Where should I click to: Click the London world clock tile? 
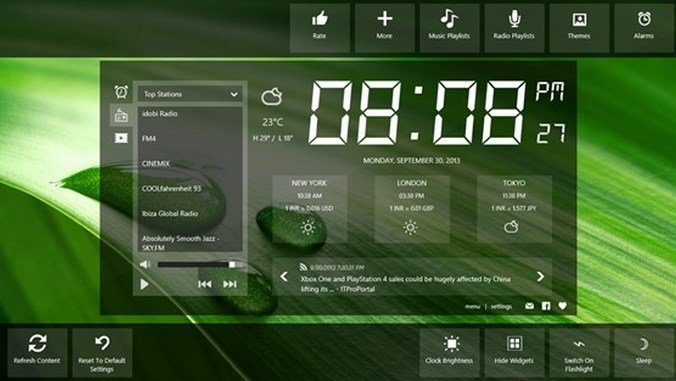(x=412, y=209)
